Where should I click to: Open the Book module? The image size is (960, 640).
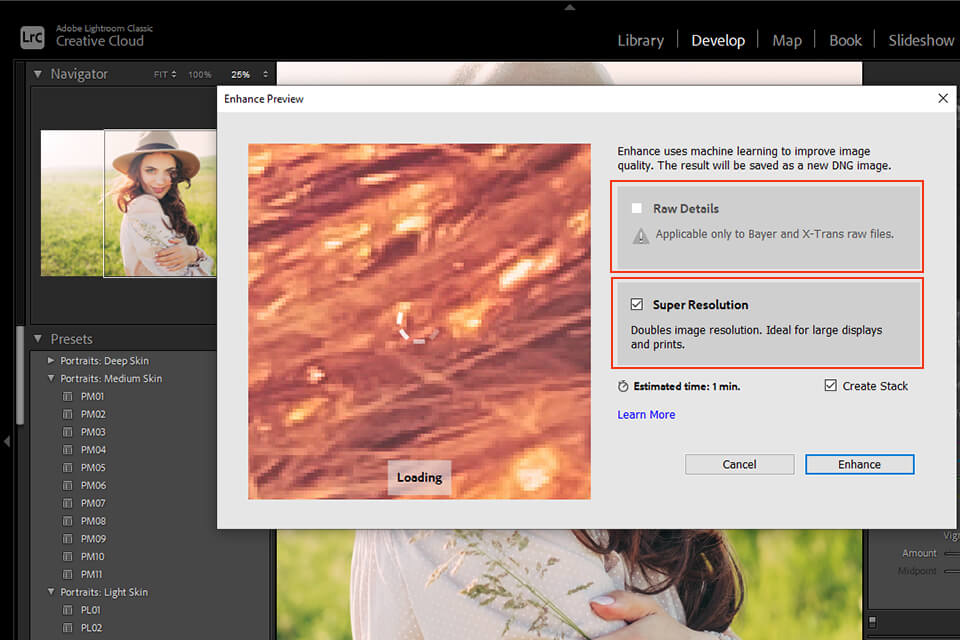coord(845,40)
